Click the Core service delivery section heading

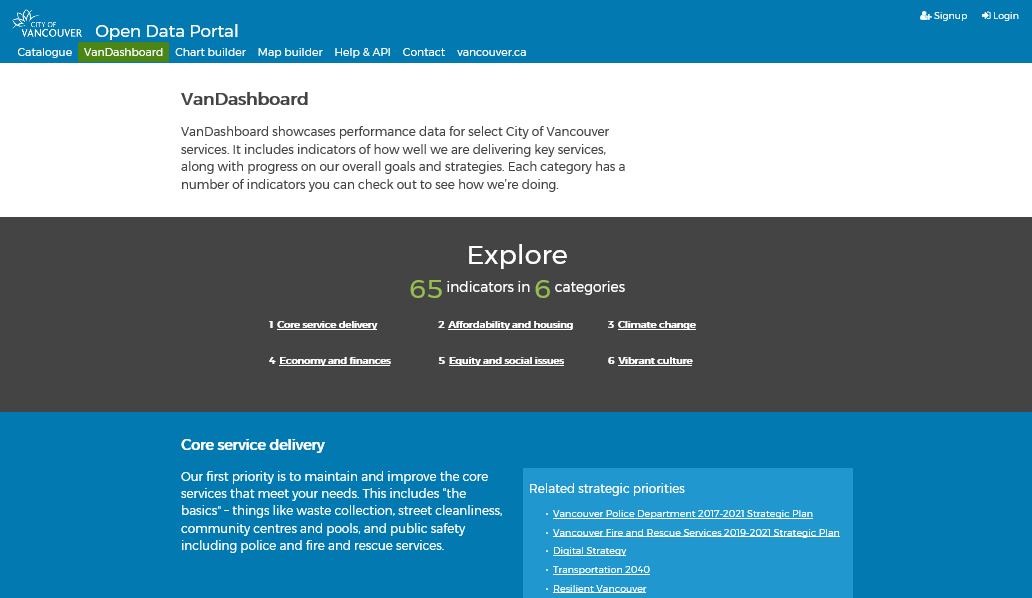(253, 445)
